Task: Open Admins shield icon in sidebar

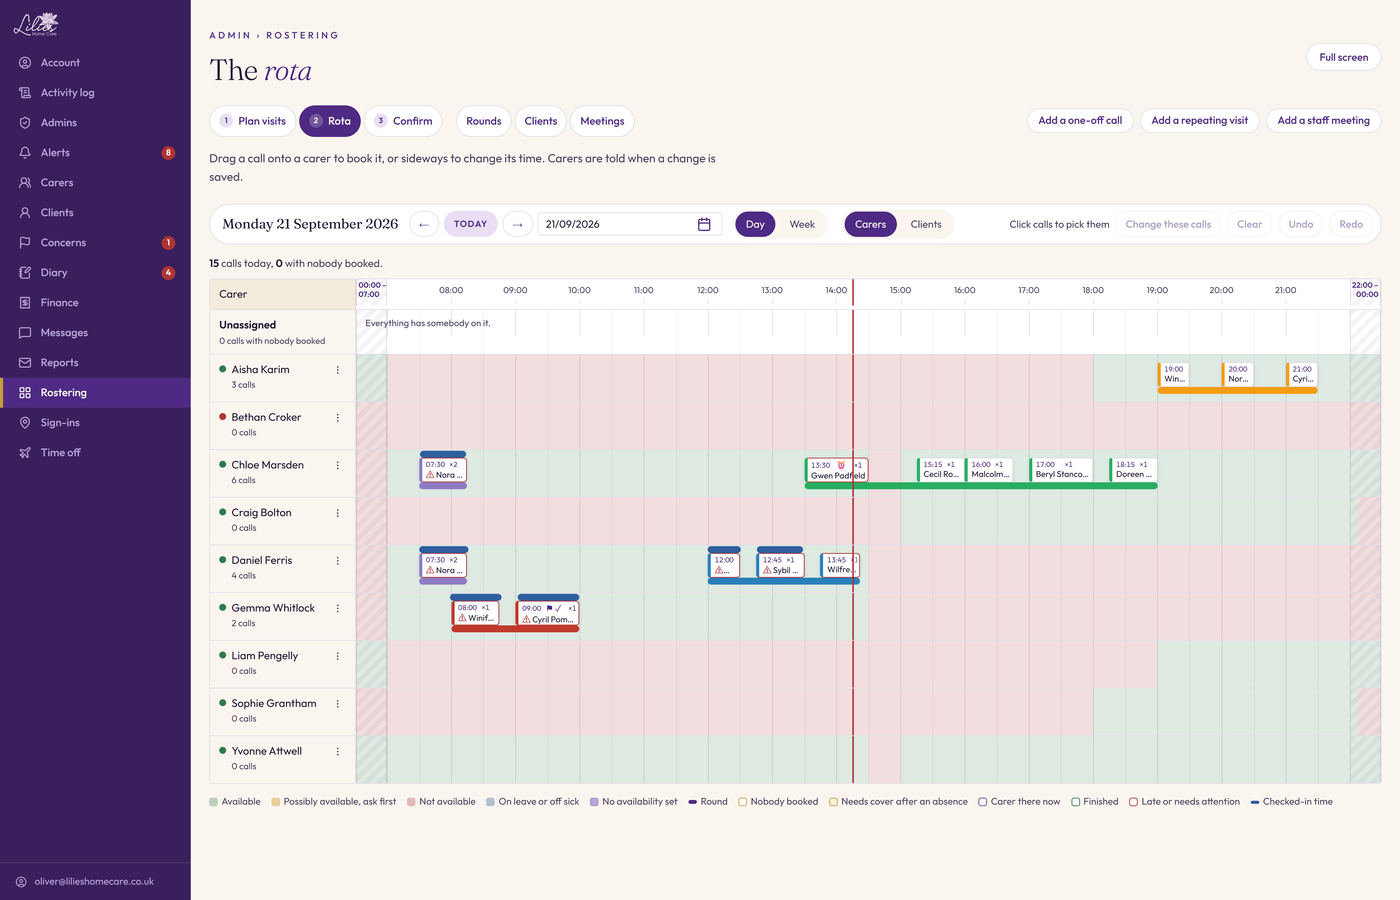Action: pos(25,122)
